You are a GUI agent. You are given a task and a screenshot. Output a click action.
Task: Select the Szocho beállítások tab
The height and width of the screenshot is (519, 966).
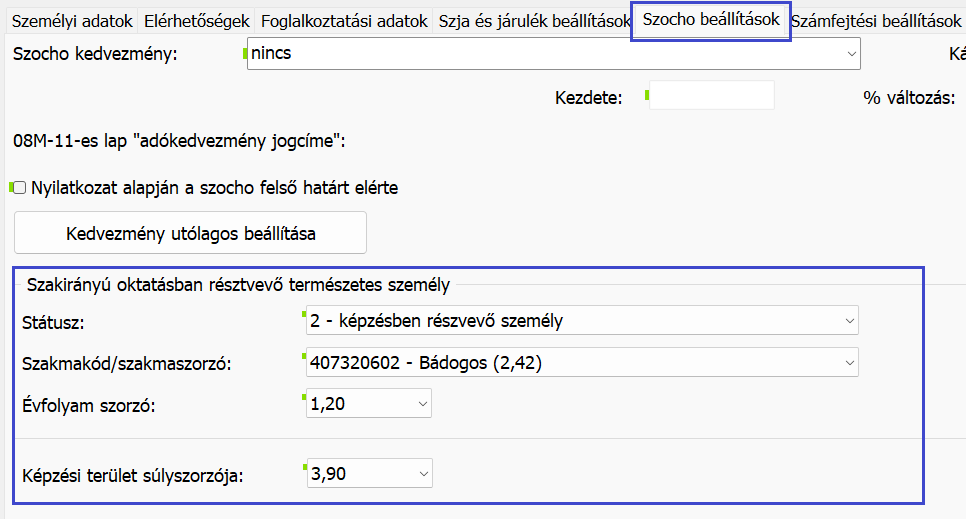point(711,20)
